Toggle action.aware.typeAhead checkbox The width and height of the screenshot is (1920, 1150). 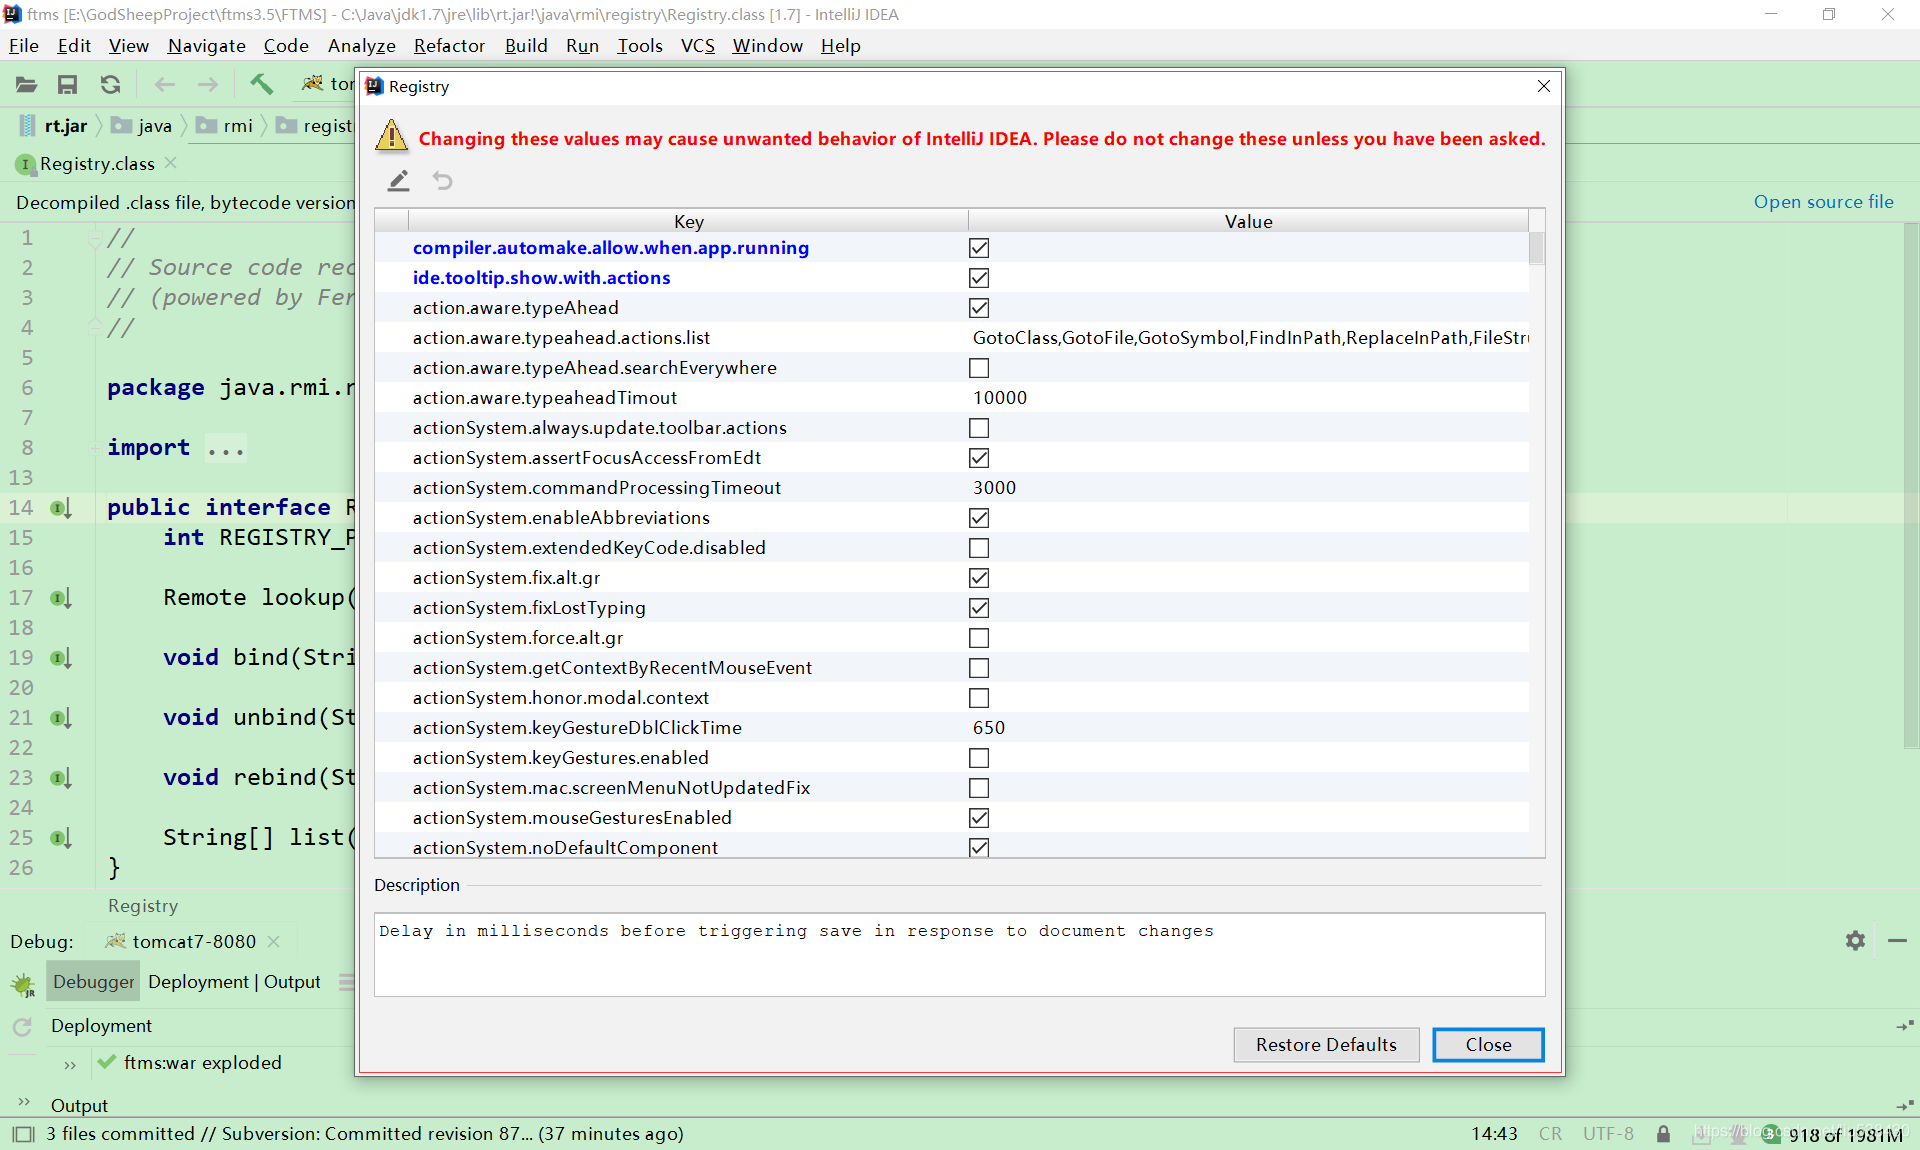[979, 308]
